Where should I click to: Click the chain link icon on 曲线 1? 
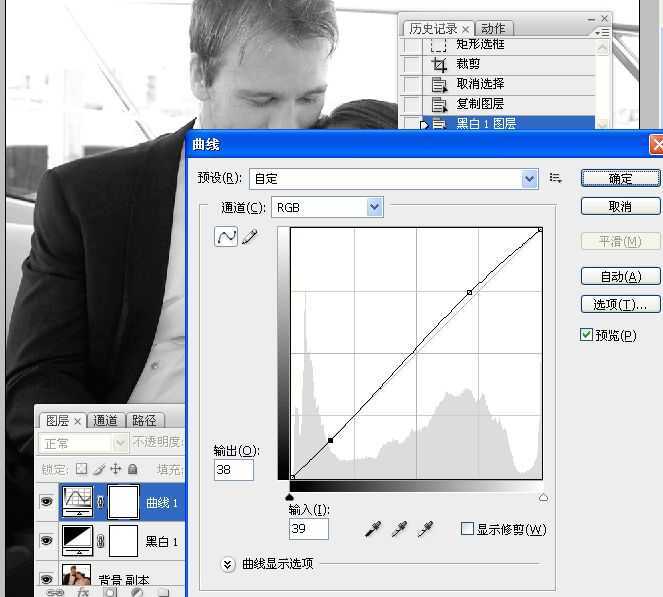100,502
